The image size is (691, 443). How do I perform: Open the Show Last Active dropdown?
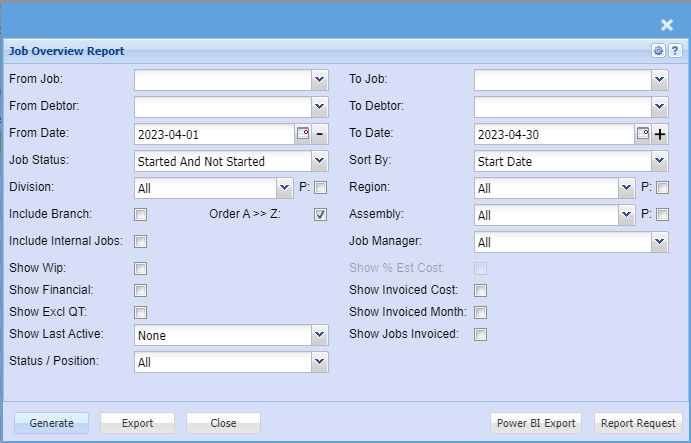(319, 335)
